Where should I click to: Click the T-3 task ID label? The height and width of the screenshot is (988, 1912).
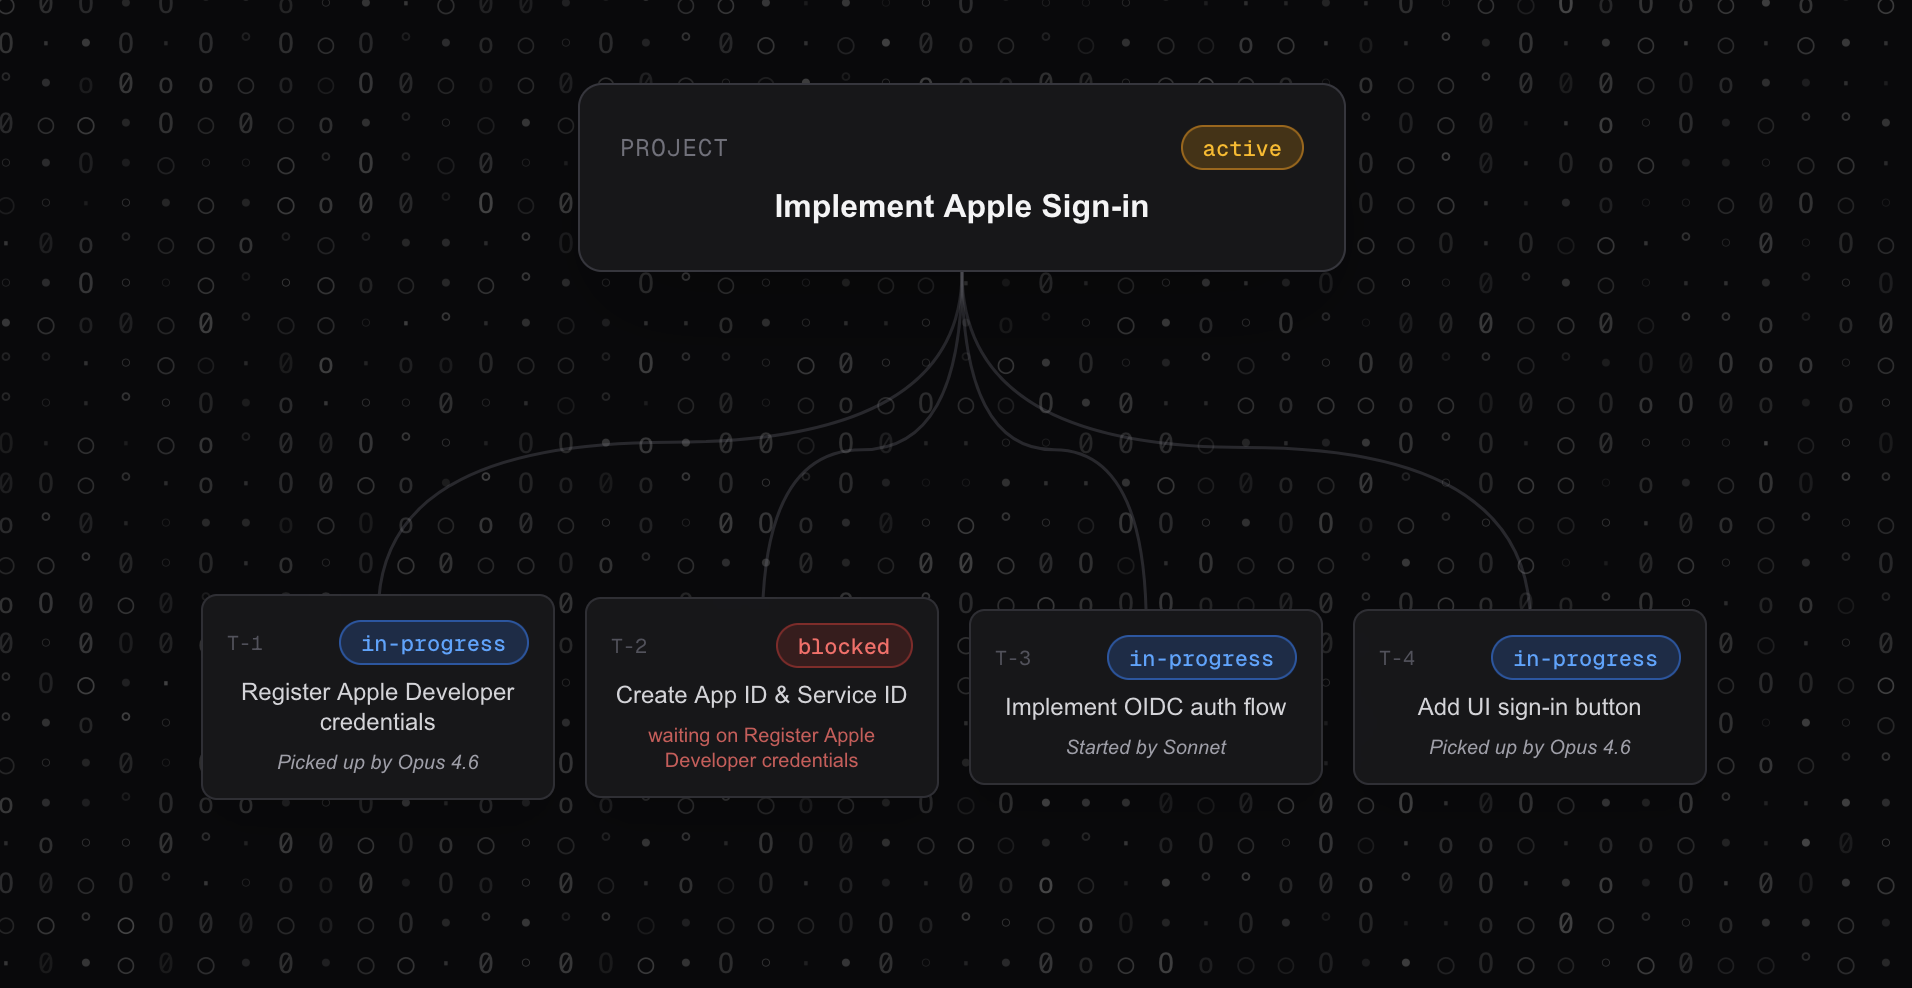point(1013,658)
